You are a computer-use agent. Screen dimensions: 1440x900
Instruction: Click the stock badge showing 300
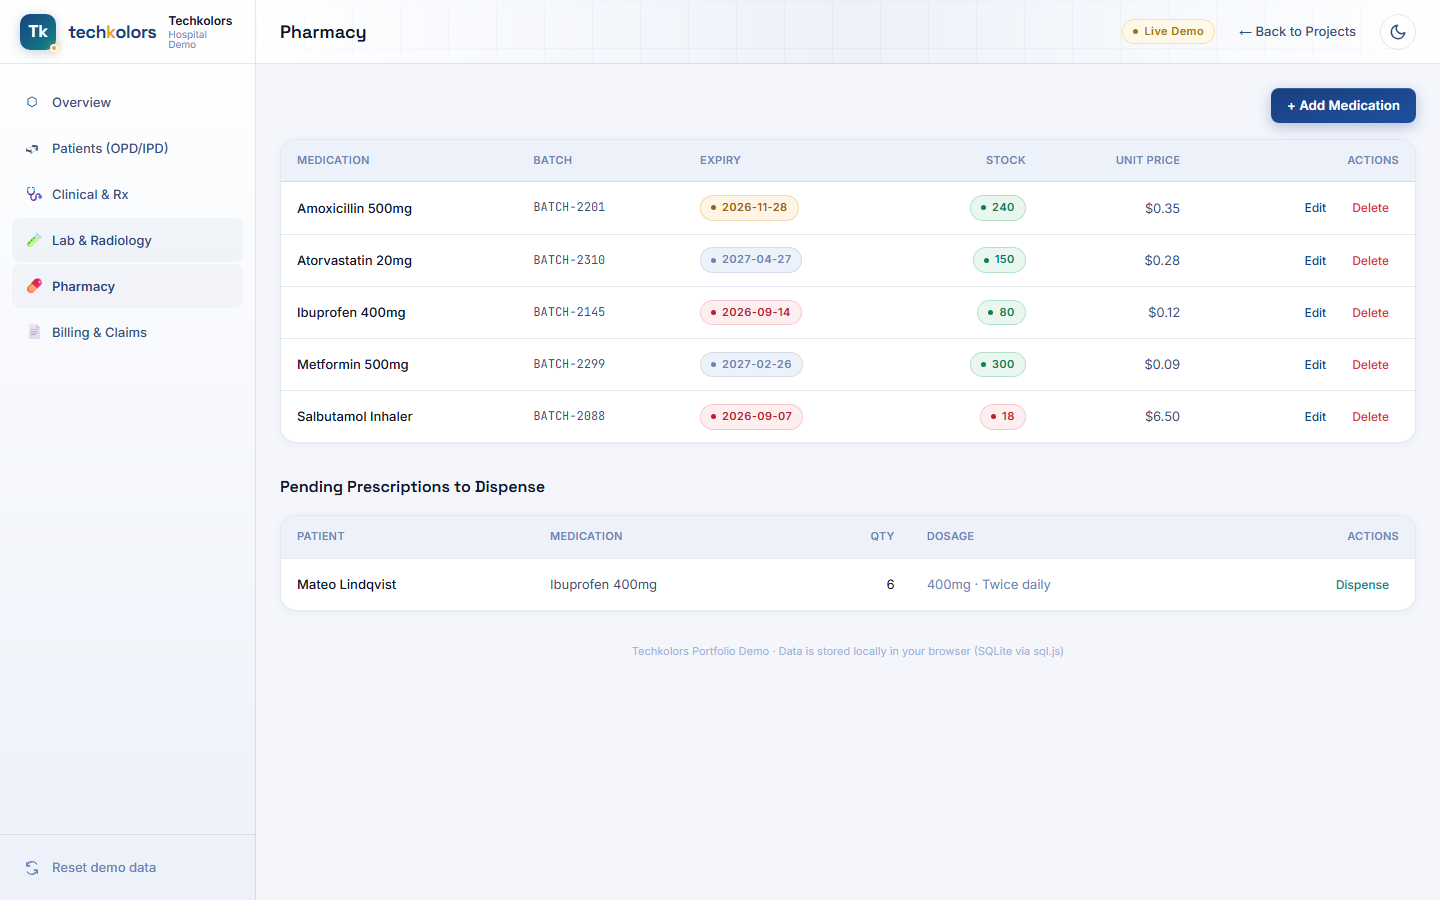[x=998, y=364]
